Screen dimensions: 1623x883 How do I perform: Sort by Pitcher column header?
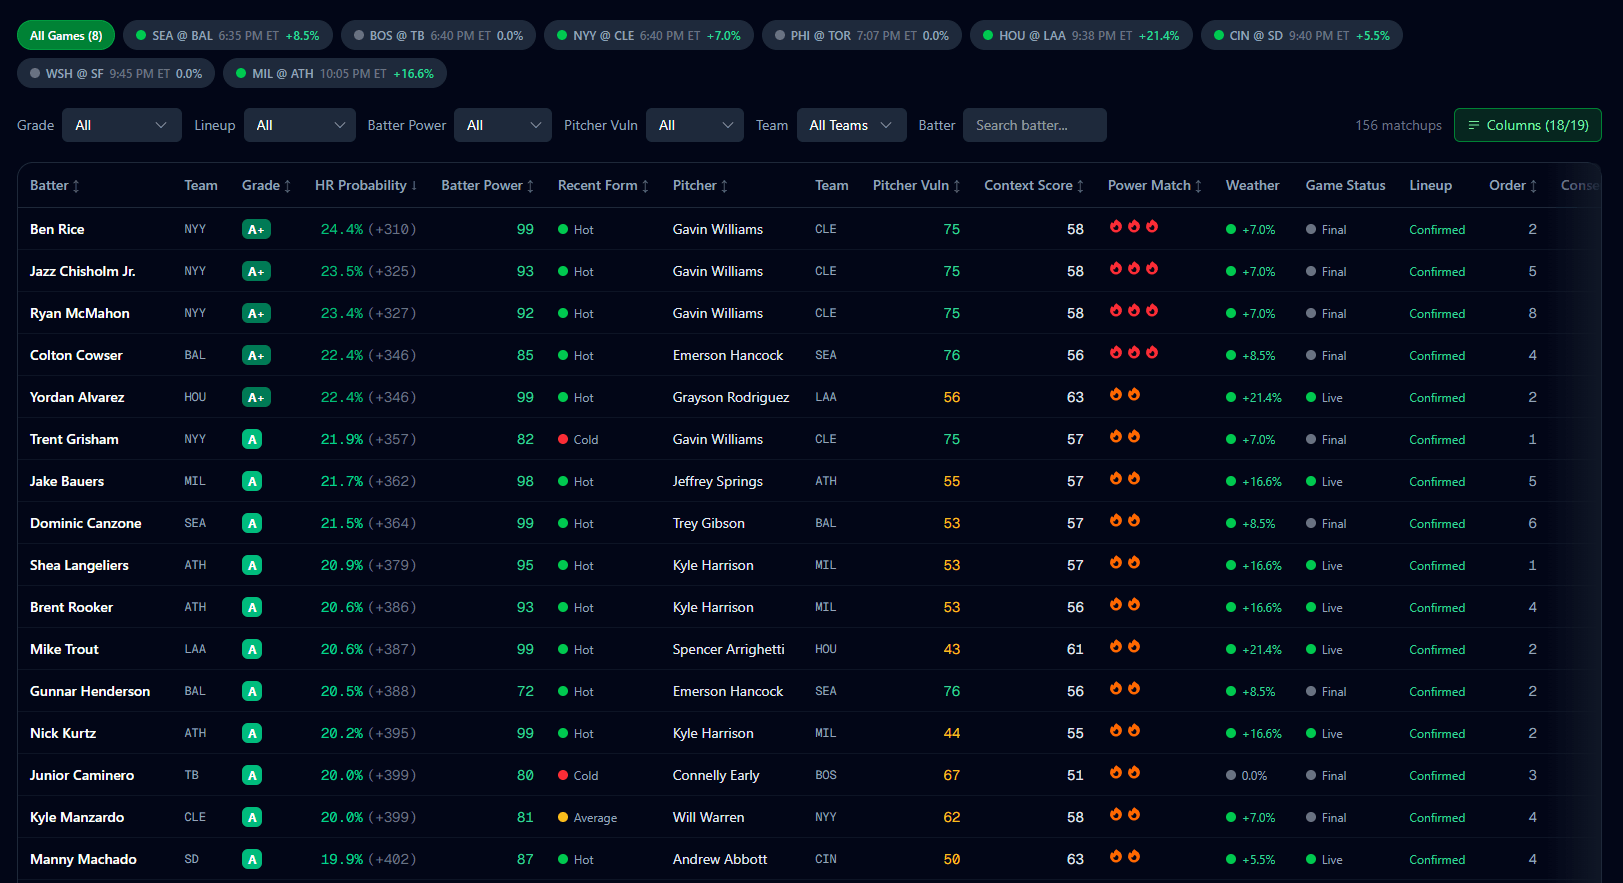click(x=700, y=185)
